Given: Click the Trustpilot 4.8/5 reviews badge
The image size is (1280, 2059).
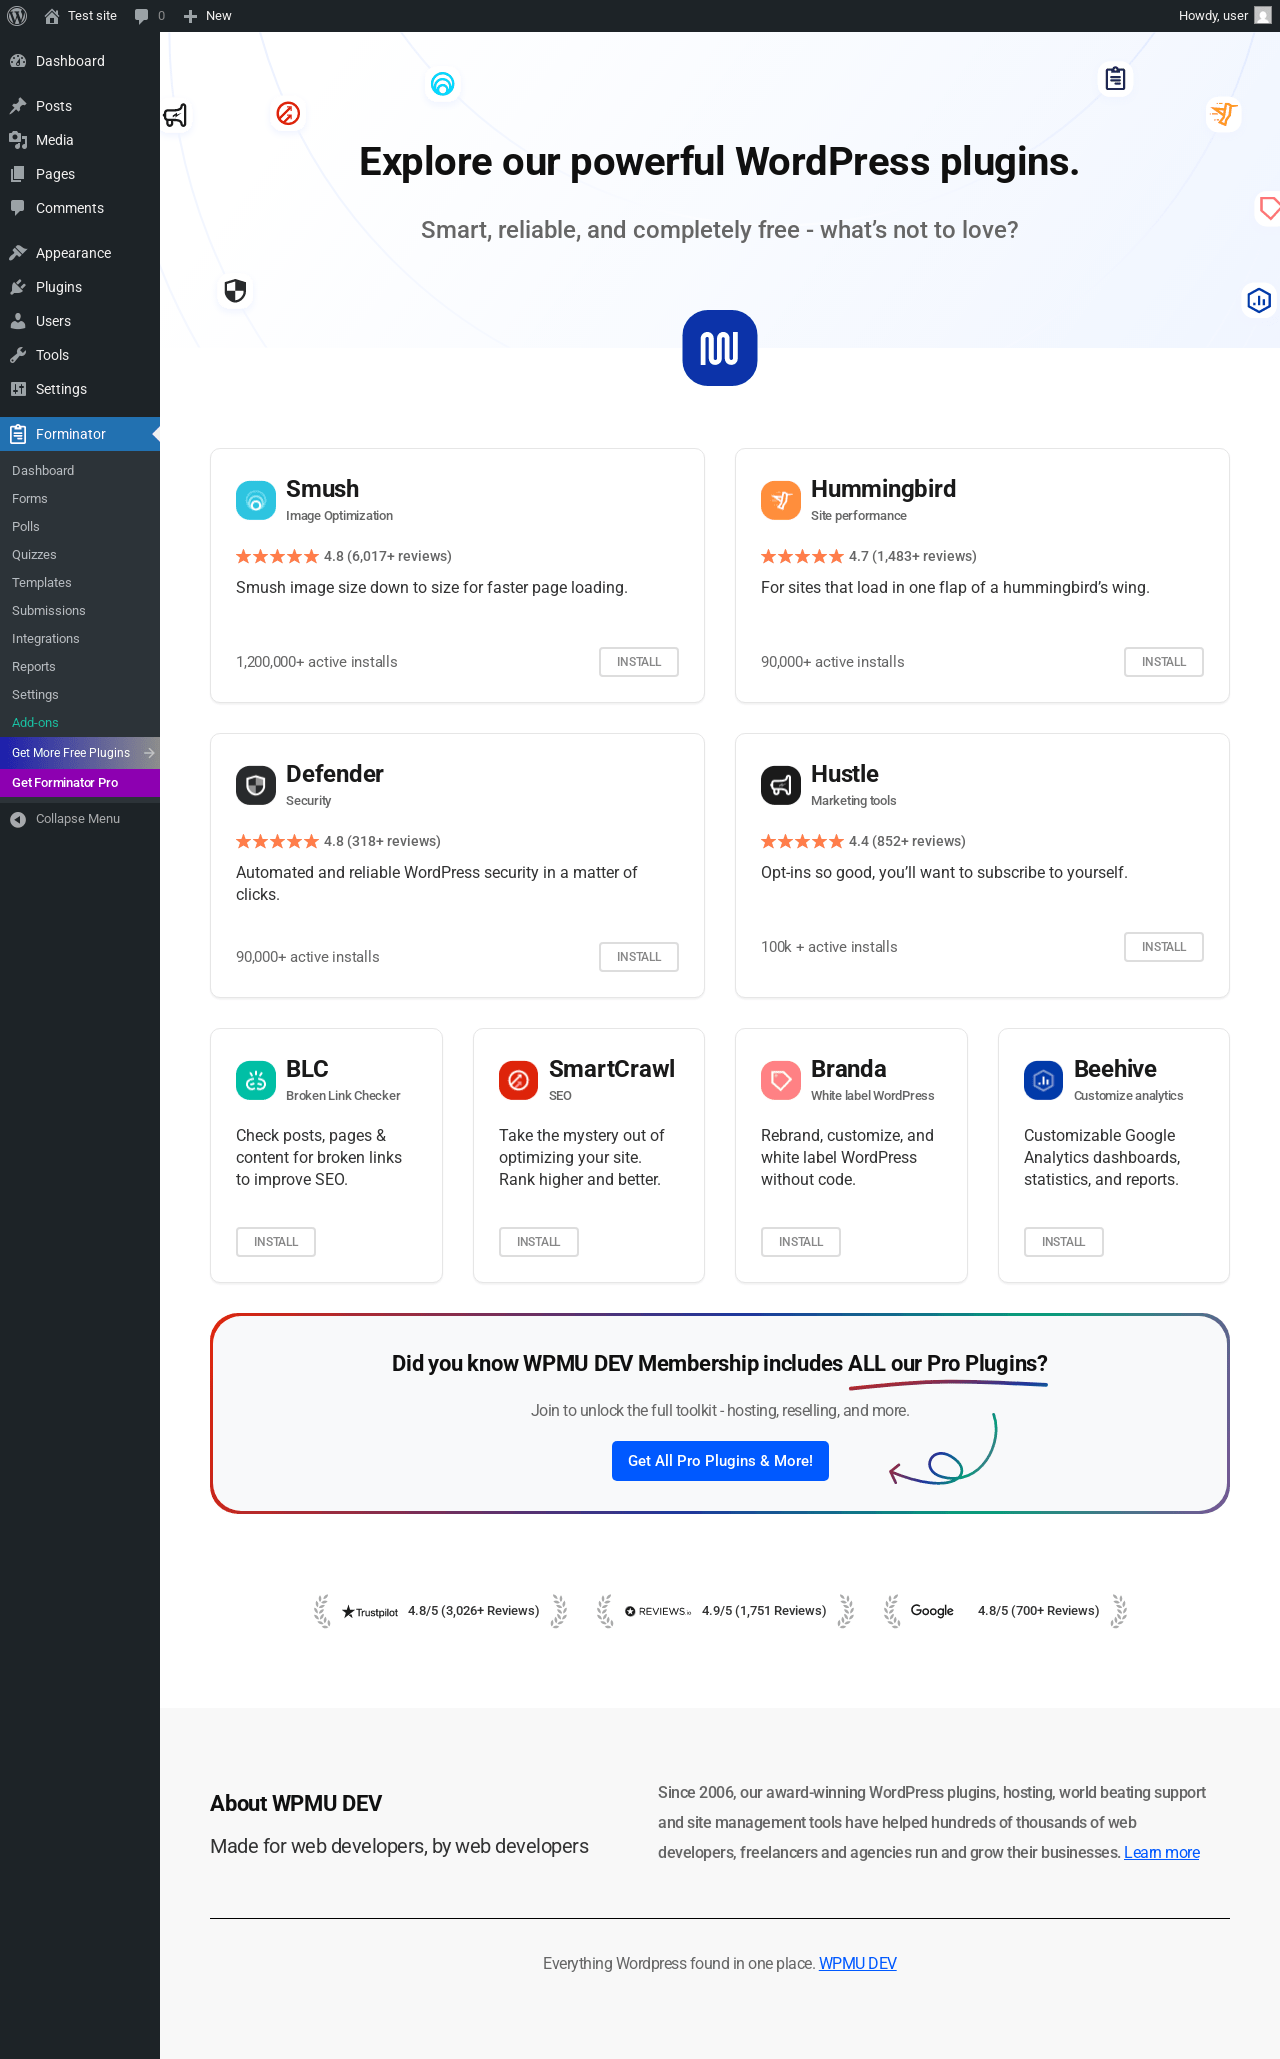Looking at the screenshot, I should pyautogui.click(x=441, y=1611).
